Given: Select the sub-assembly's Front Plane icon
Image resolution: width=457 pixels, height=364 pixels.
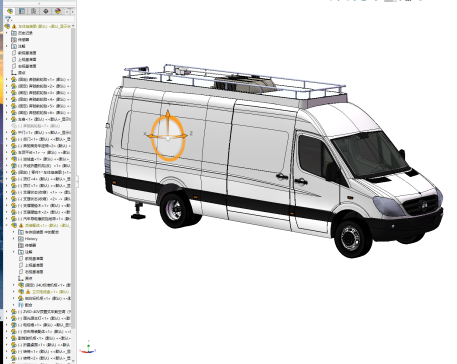Looking at the screenshot, I should (x=21, y=258).
